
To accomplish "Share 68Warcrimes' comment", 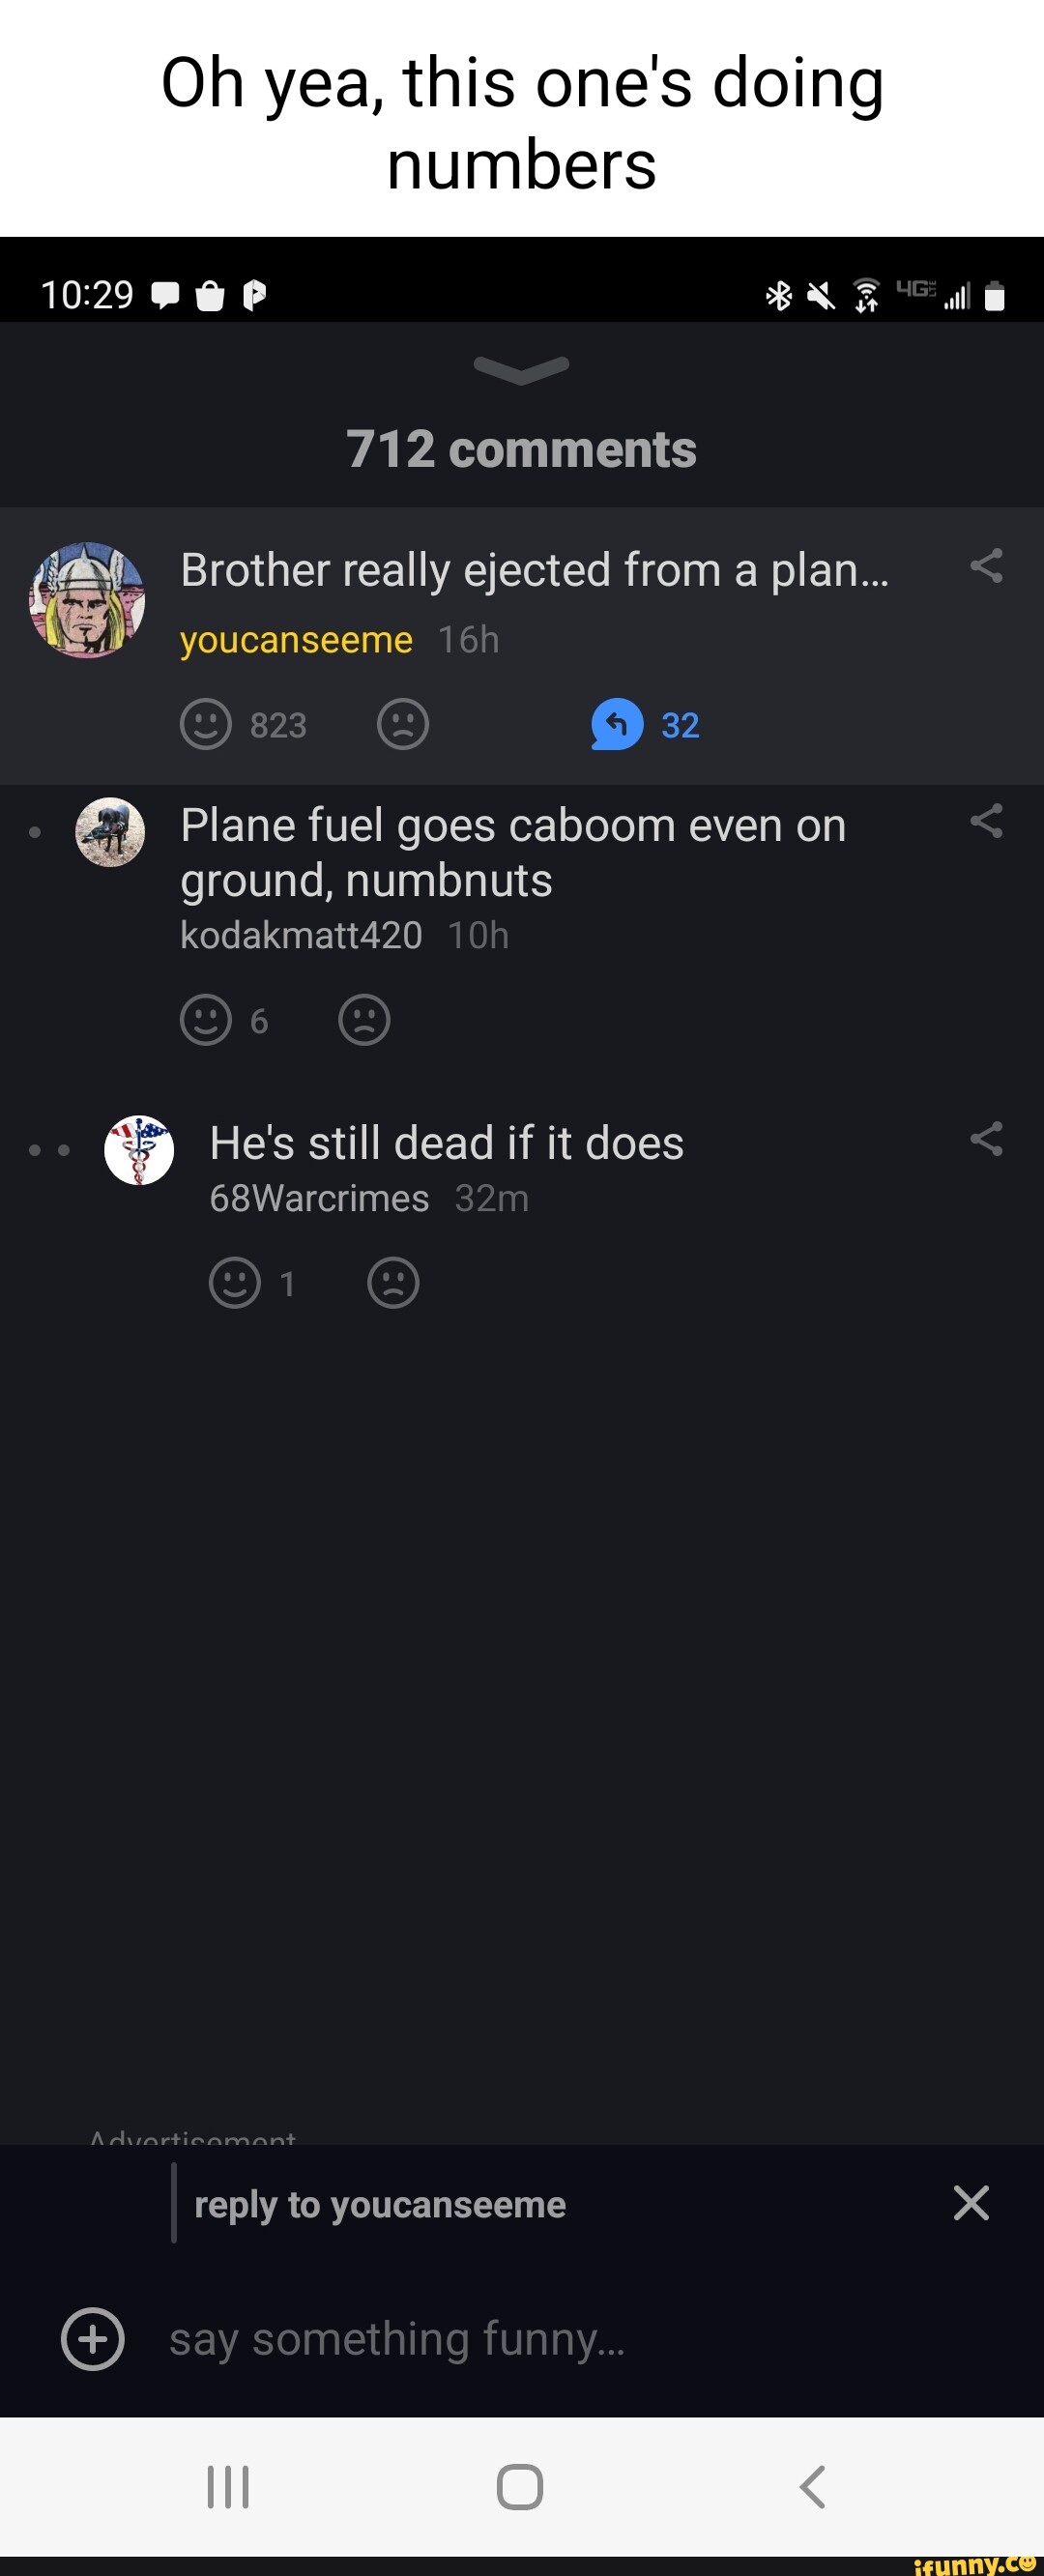I will (988, 1139).
